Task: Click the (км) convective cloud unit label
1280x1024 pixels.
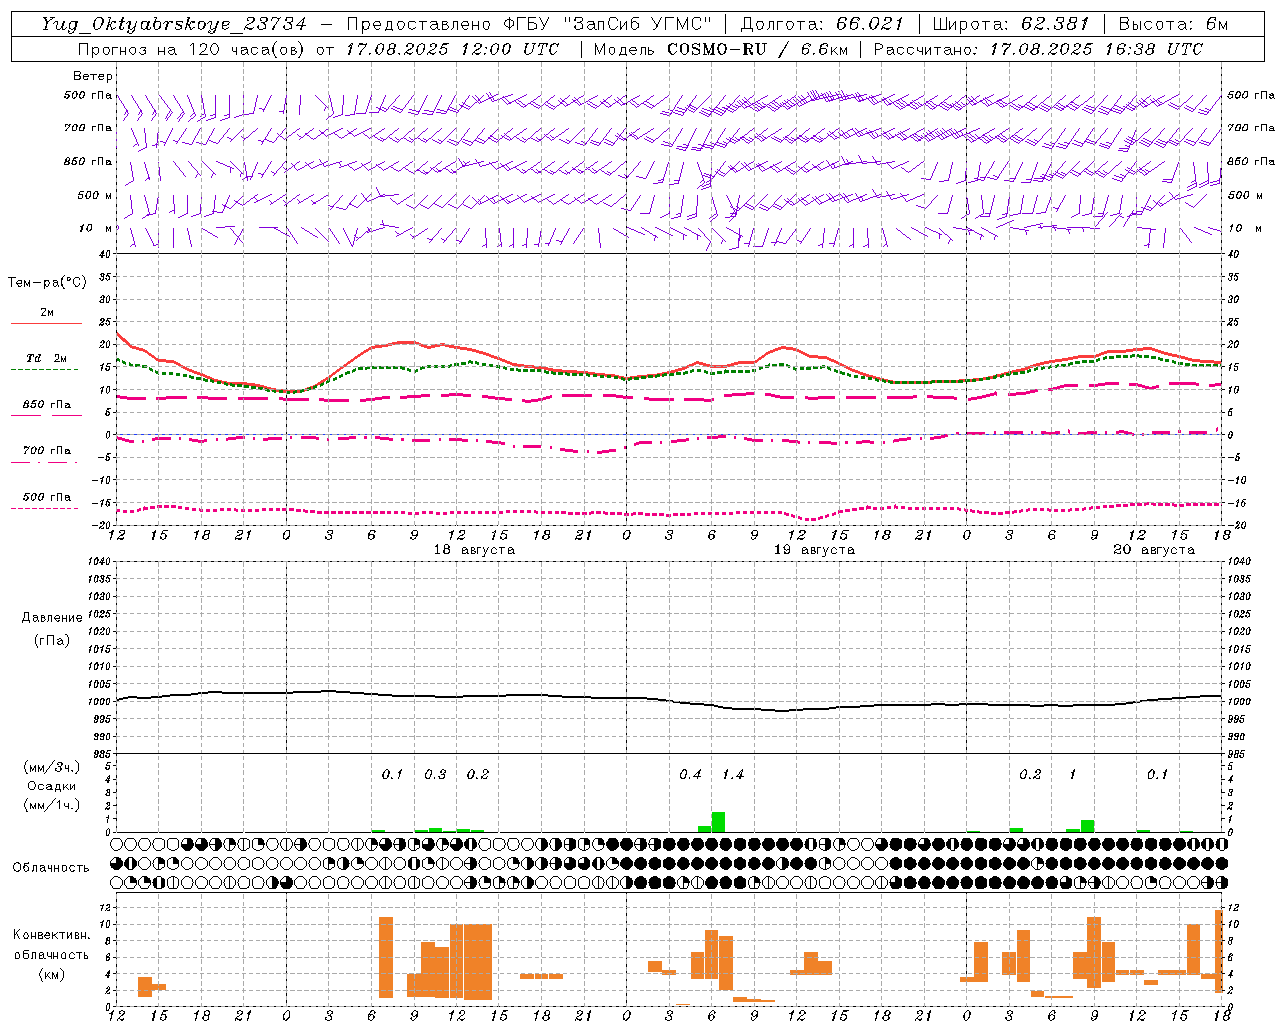Action: tap(52, 974)
